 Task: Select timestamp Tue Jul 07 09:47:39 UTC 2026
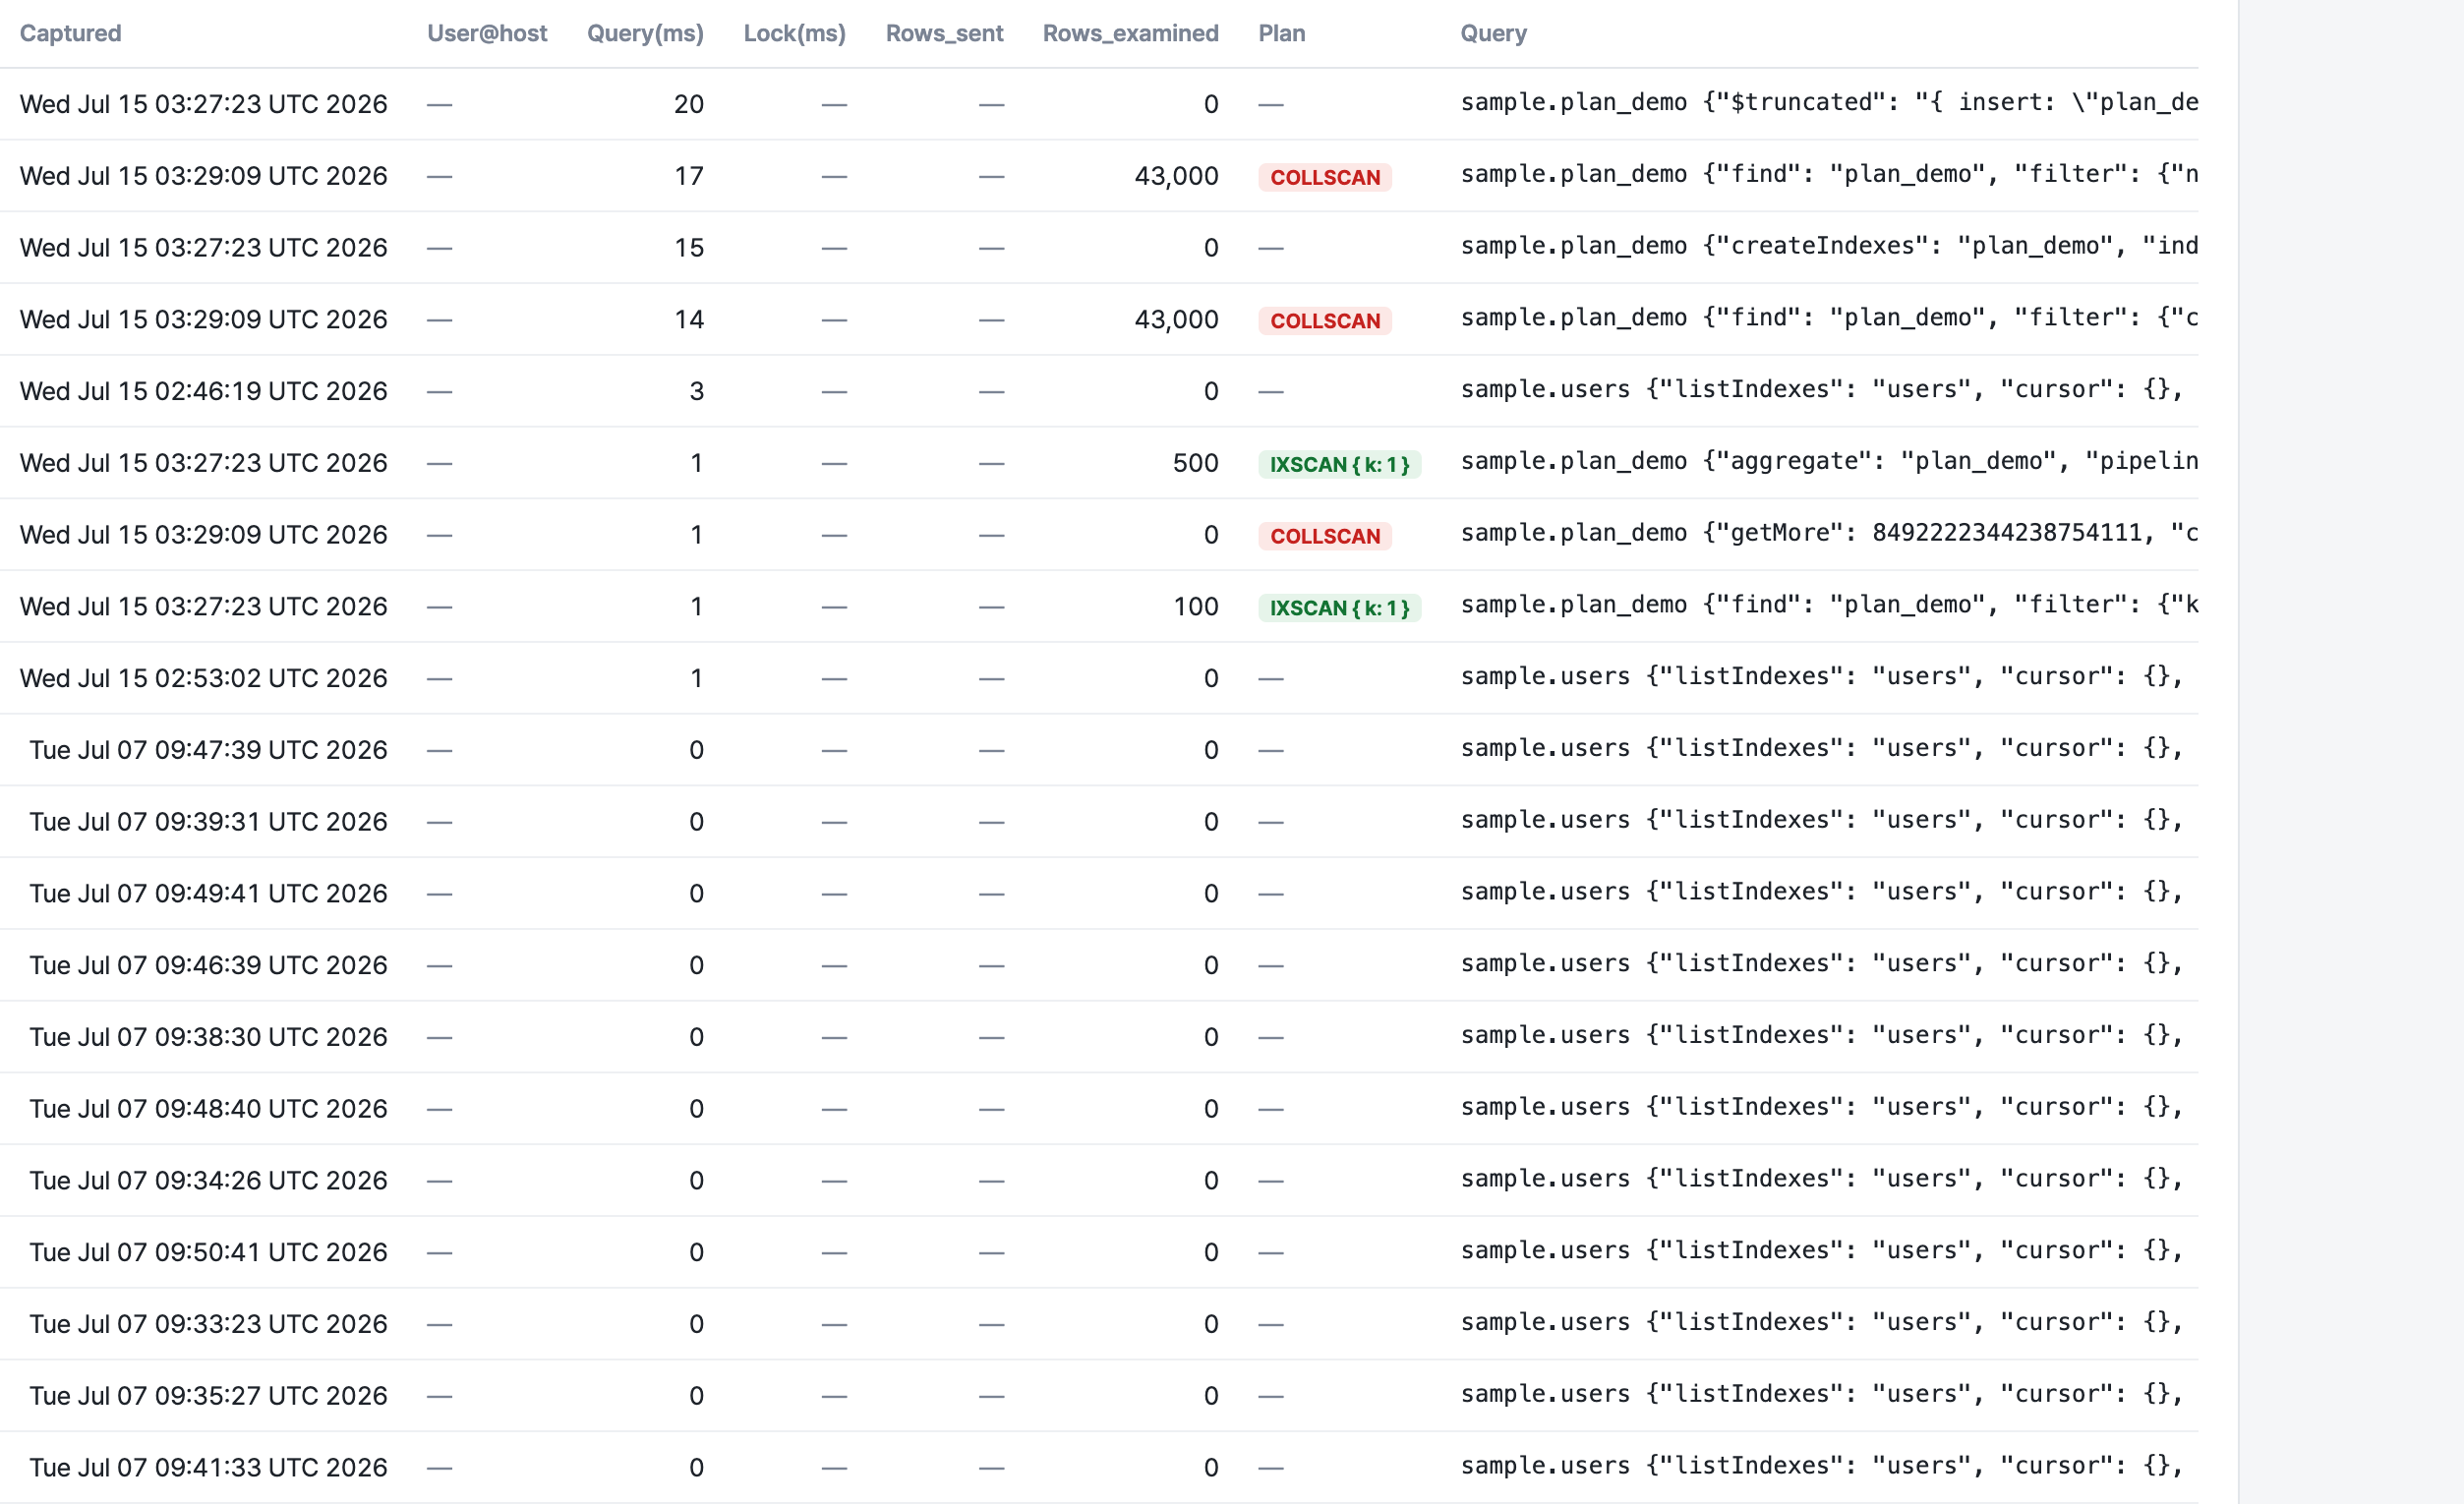click(x=208, y=750)
